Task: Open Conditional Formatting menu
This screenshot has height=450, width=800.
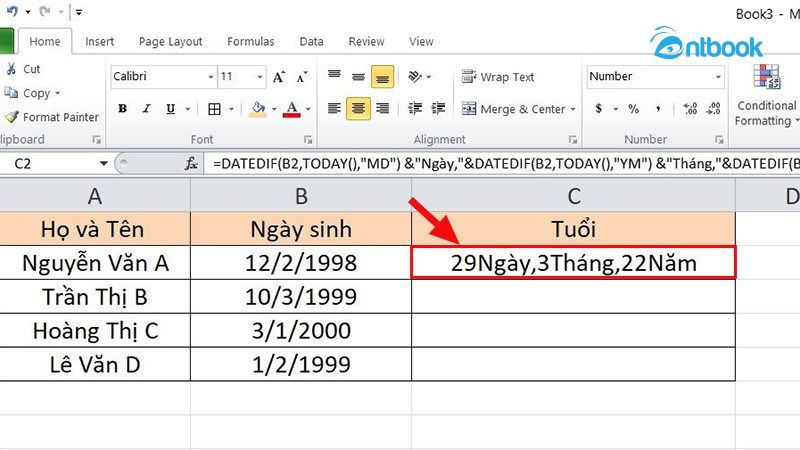Action: (x=767, y=95)
